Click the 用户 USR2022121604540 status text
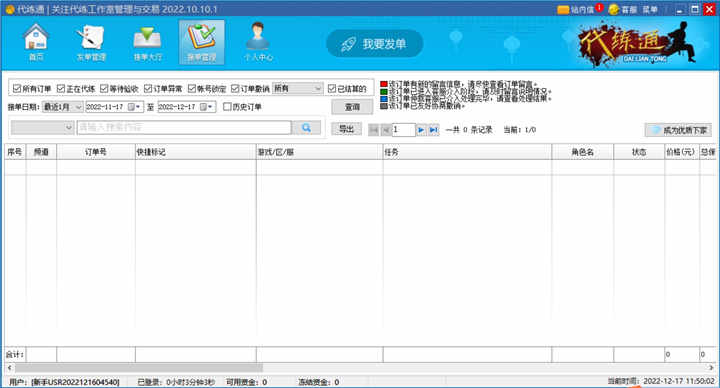720x388 pixels. [64, 382]
